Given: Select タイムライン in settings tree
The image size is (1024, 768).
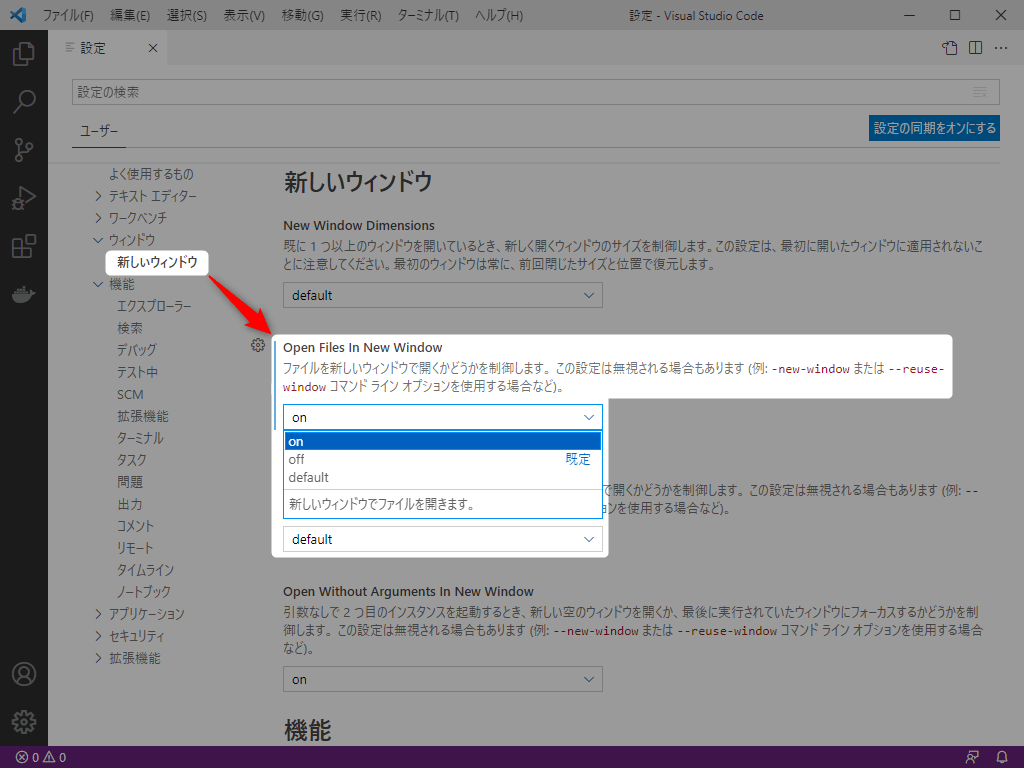Looking at the screenshot, I should click(145, 570).
